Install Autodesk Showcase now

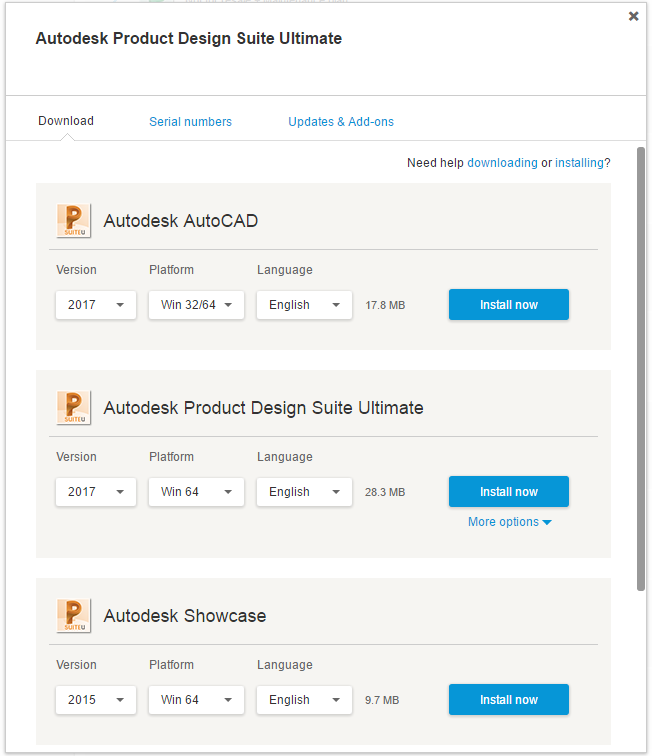(508, 700)
